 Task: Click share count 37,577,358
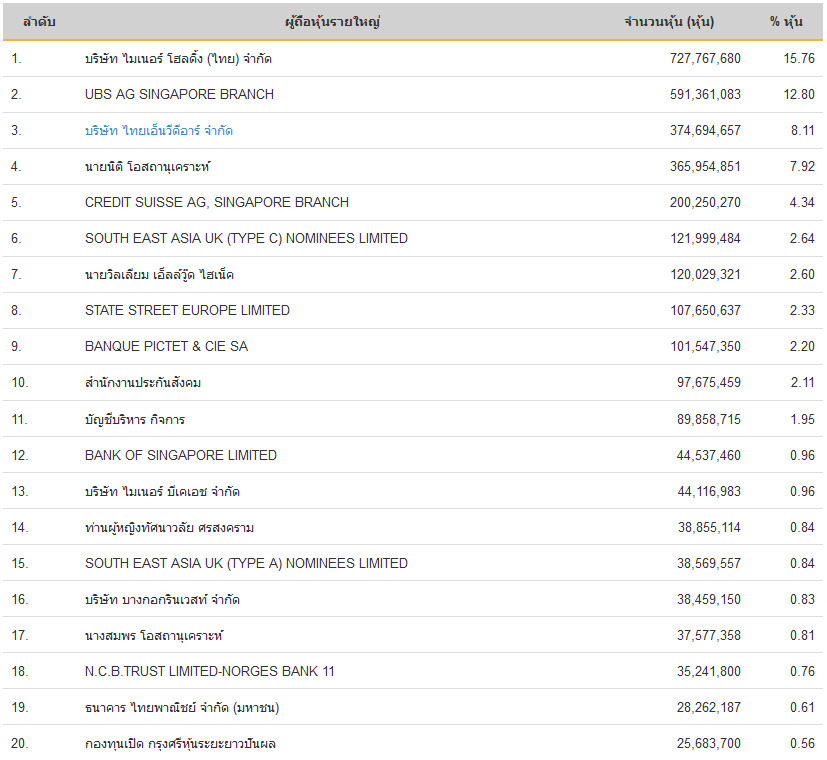[x=709, y=636]
